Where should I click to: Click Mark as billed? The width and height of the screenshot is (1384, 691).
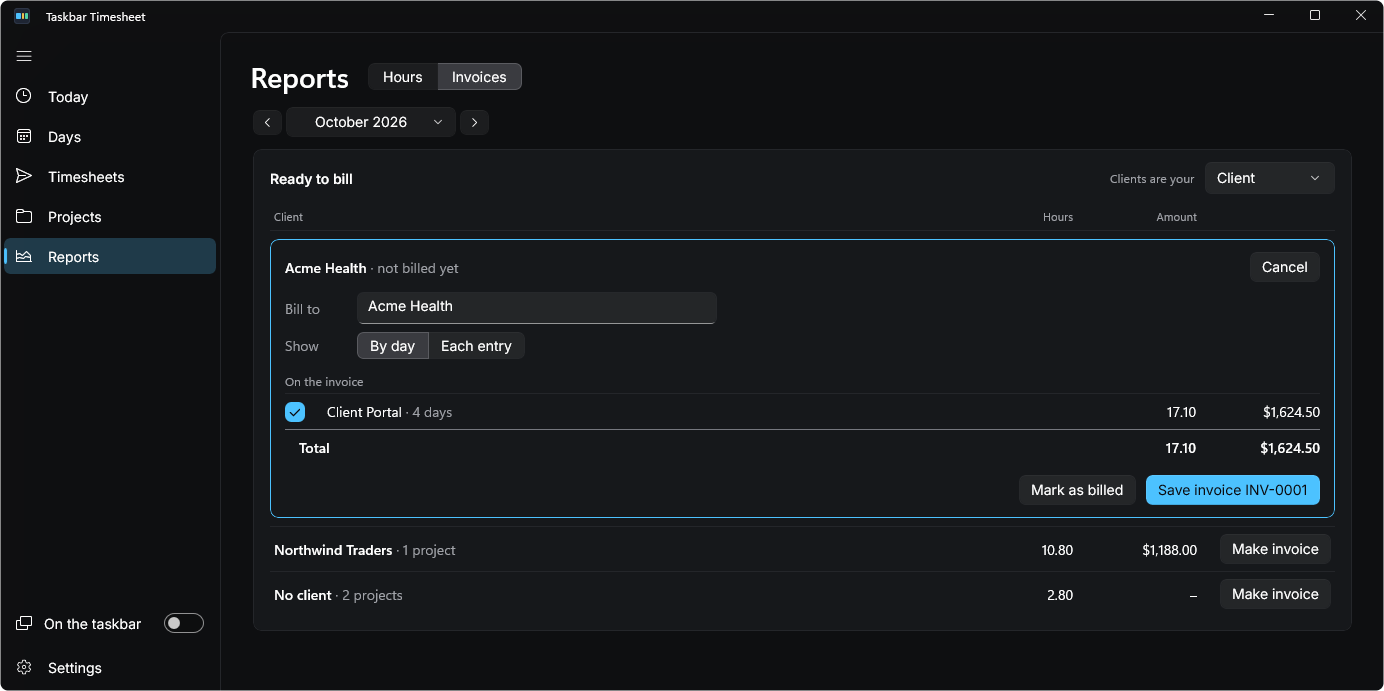1077,490
